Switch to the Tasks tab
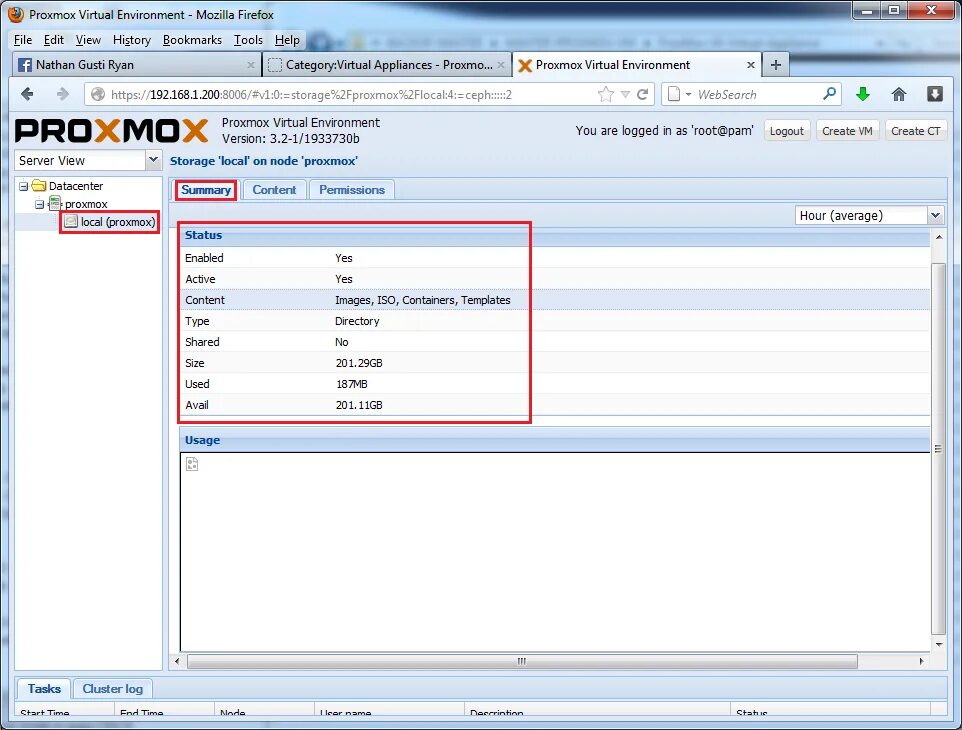 click(44, 689)
